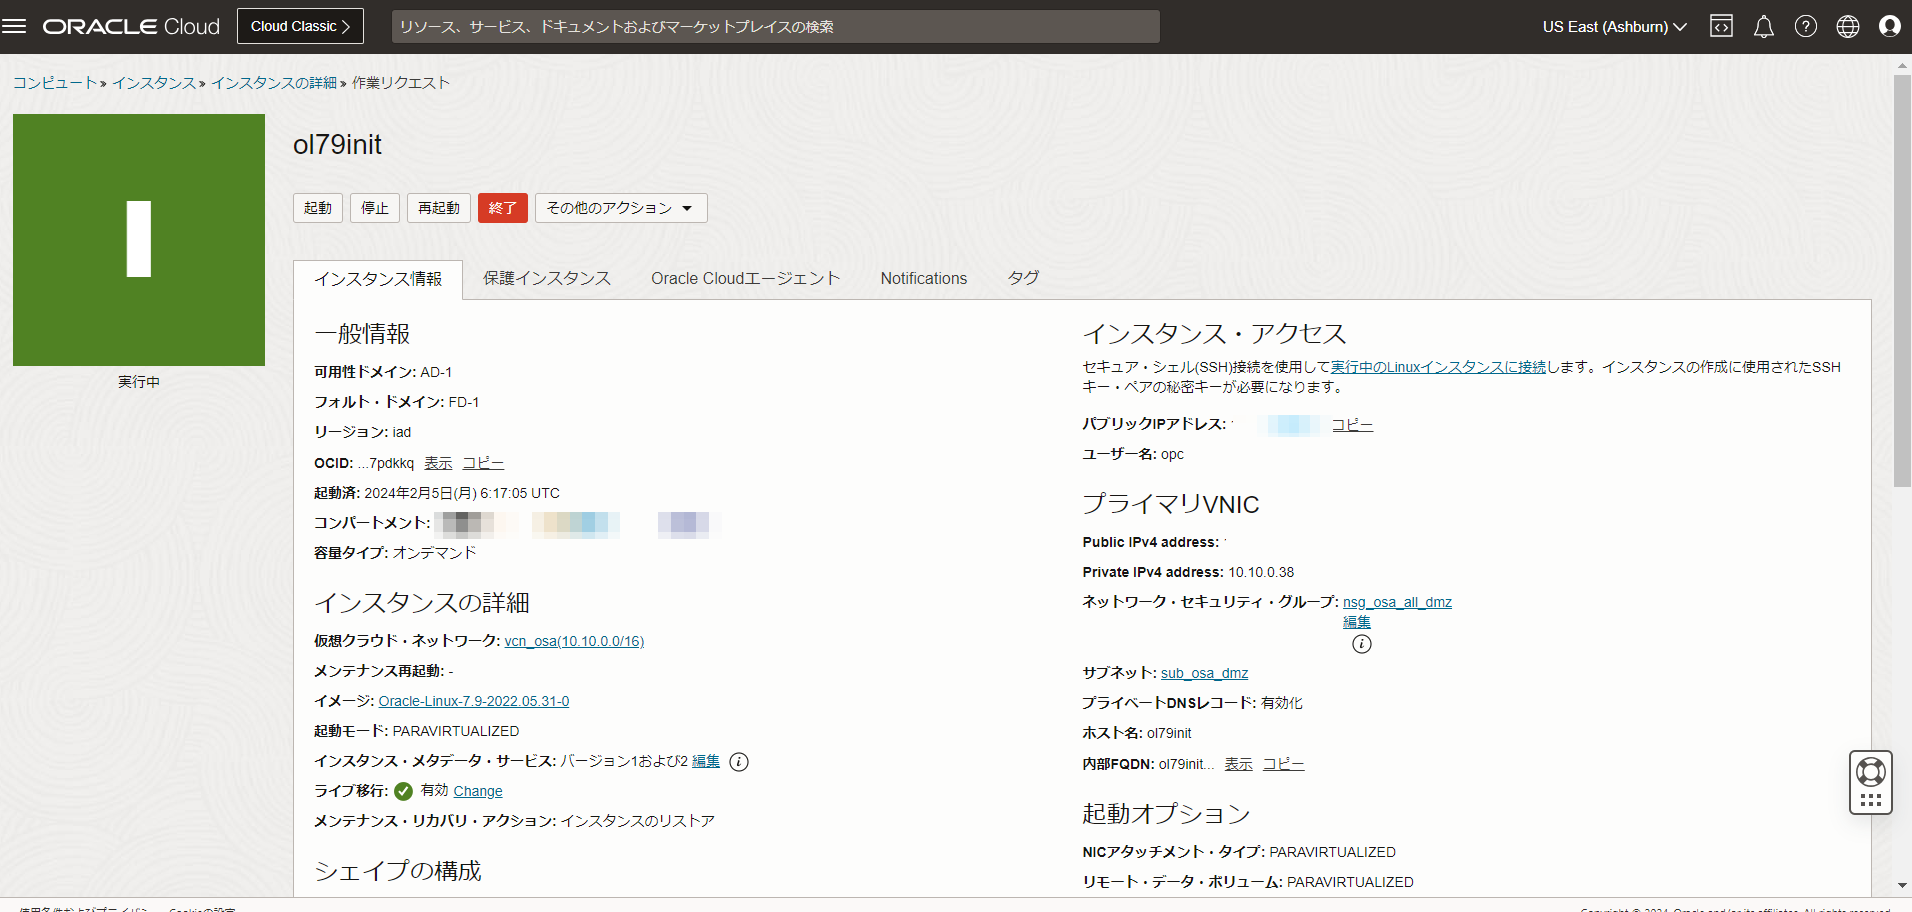Viewport: 1912px width, 912px height.
Task: Copy the public IP address
Action: pyautogui.click(x=1352, y=425)
